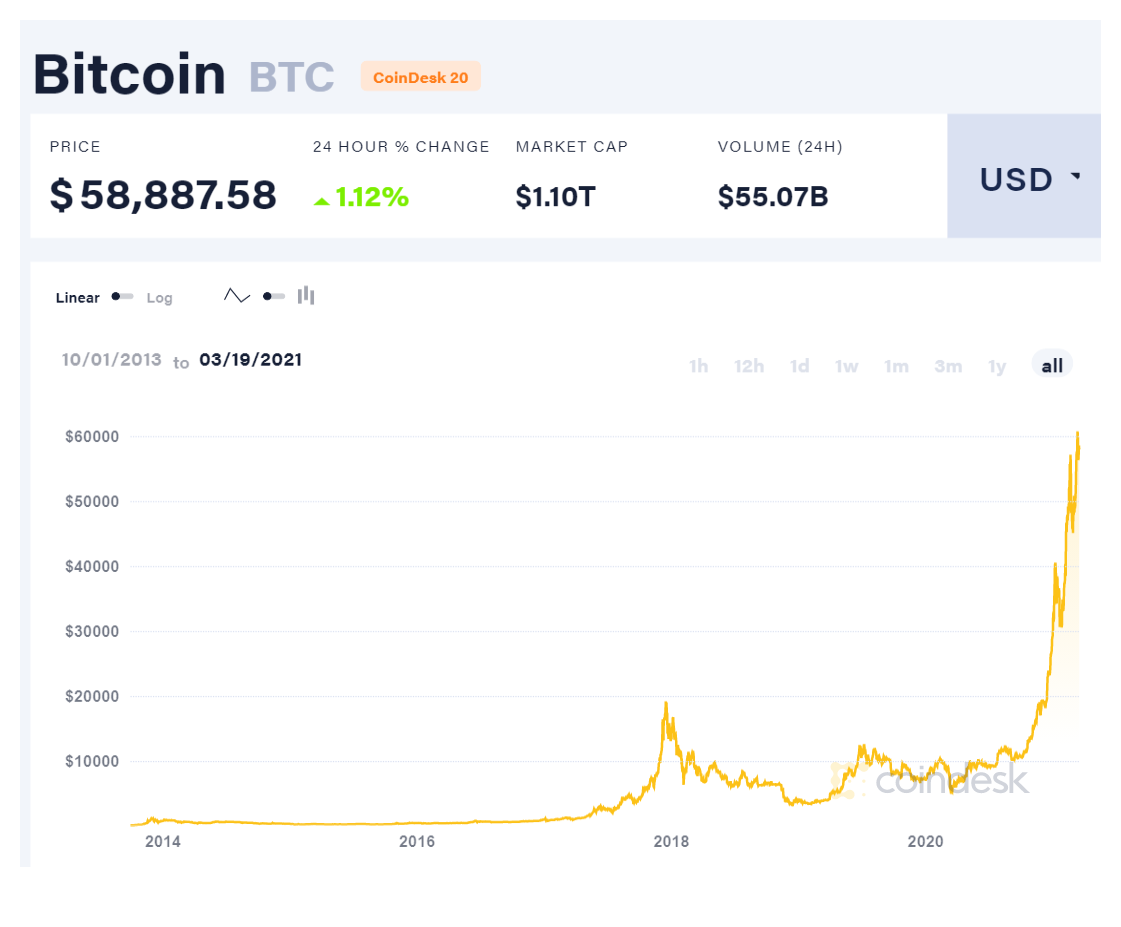Viewport: 1121px width, 927px height.
Task: Select the 3m time range
Action: click(948, 366)
